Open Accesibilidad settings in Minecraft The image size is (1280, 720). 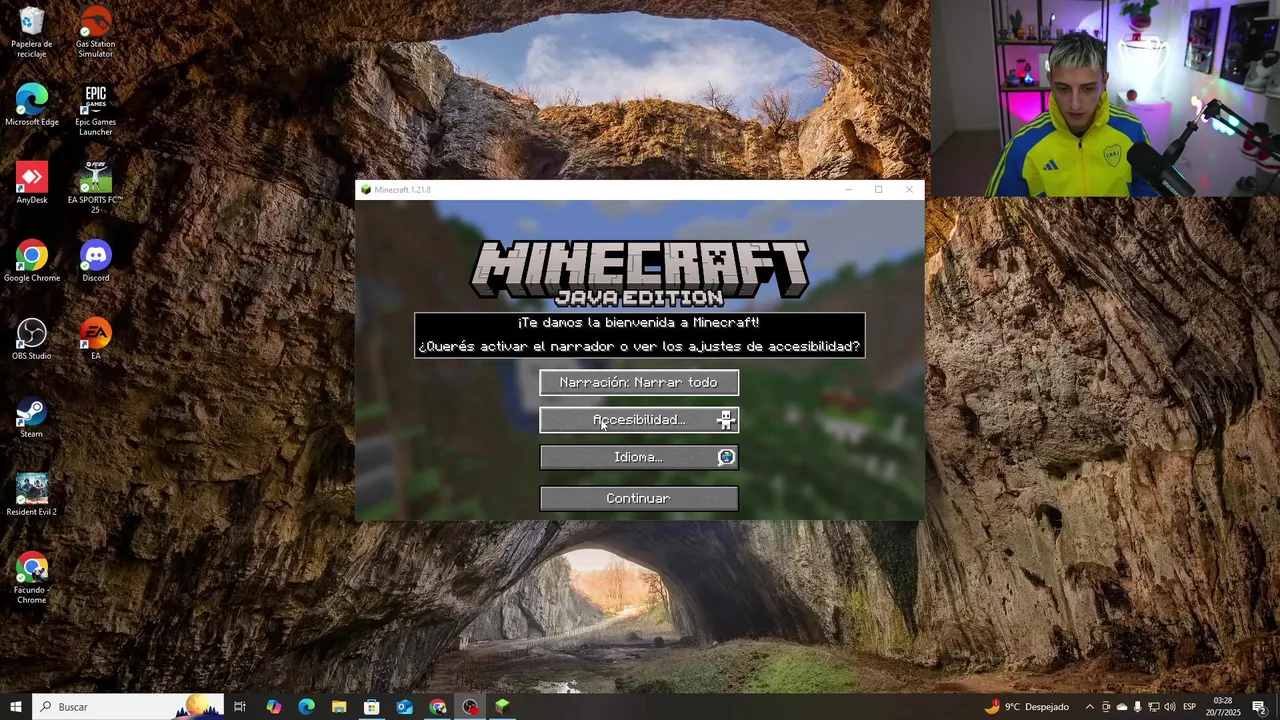tap(639, 420)
